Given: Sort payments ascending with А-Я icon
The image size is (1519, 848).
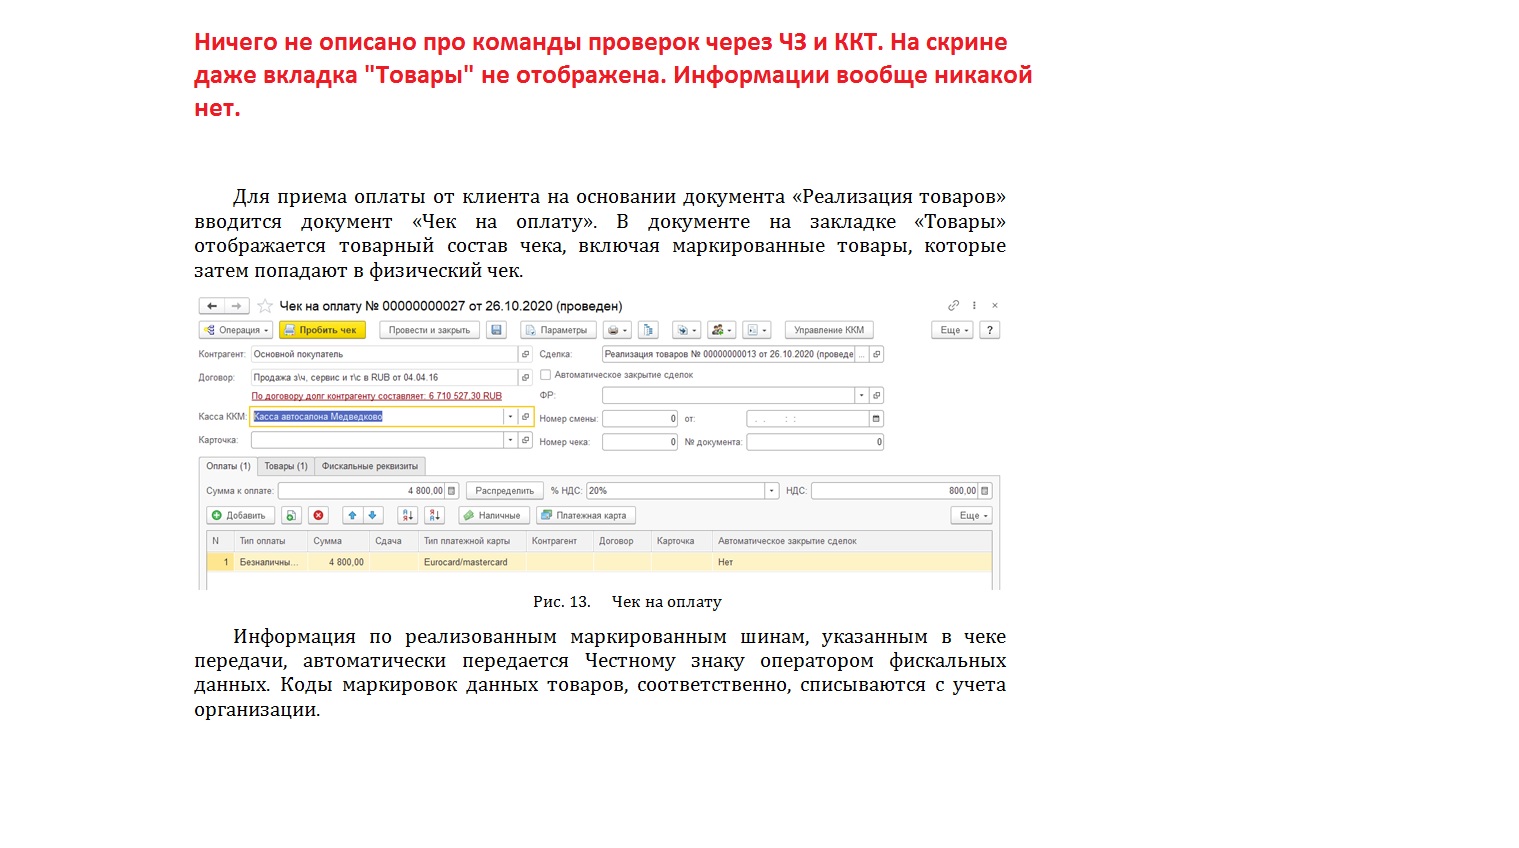Looking at the screenshot, I should click(407, 516).
